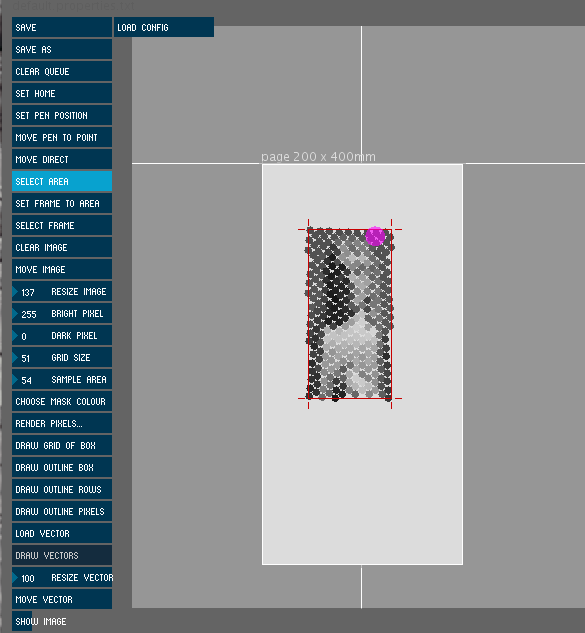This screenshot has height=633, width=585.
Task: Open Choose Mask Colour picker
Action: pos(62,402)
